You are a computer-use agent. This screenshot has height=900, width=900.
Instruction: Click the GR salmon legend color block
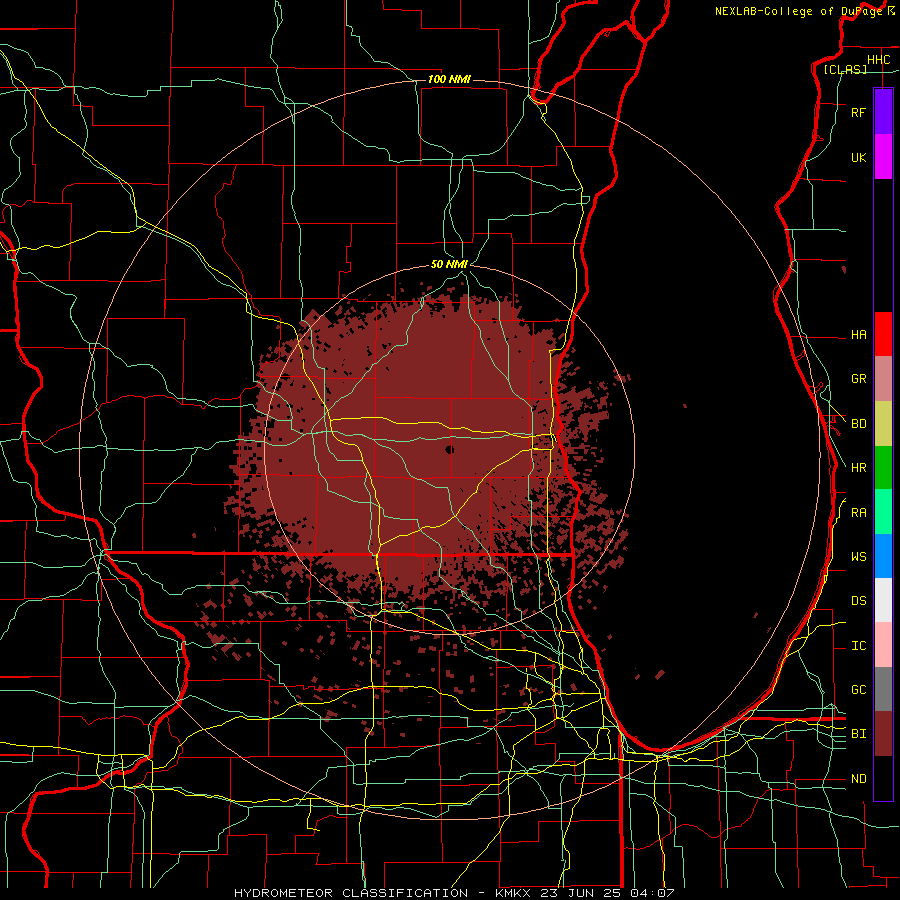tap(883, 379)
